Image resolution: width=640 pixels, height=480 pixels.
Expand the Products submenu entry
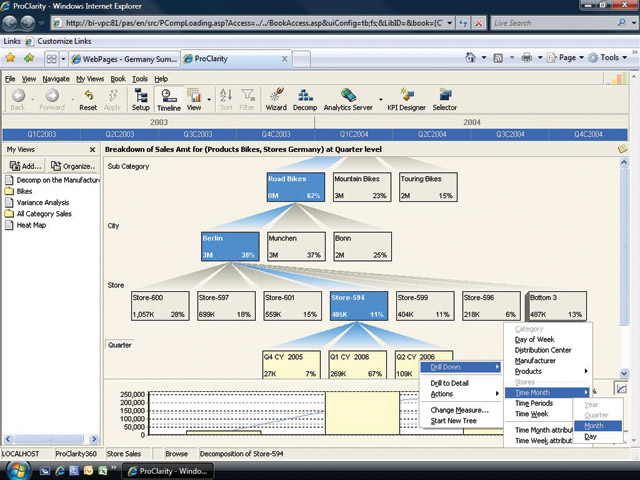coord(528,371)
